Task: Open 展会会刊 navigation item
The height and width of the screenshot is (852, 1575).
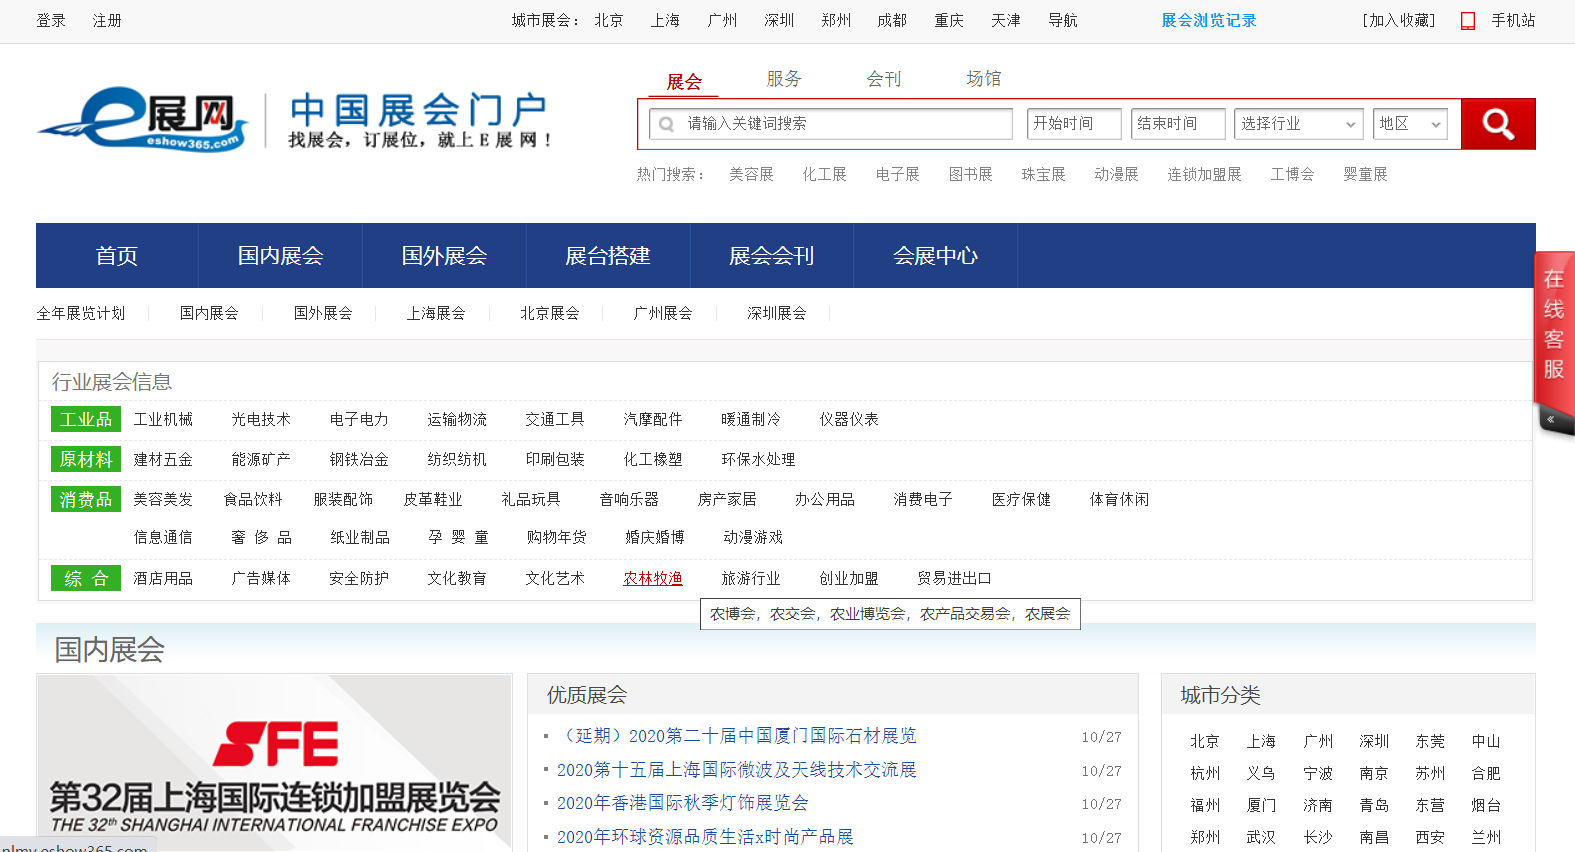Action: pos(772,256)
